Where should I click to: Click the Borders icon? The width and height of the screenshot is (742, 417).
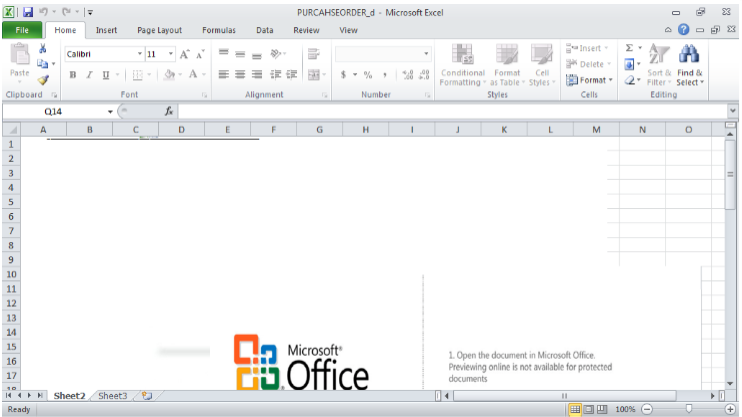point(138,74)
